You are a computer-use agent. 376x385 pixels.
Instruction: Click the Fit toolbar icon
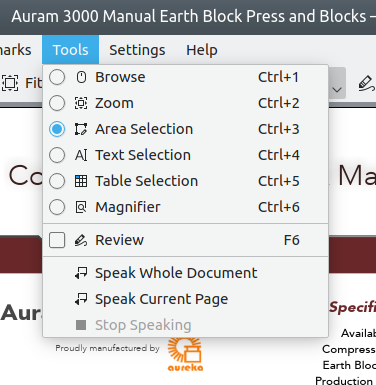click(x=10, y=83)
